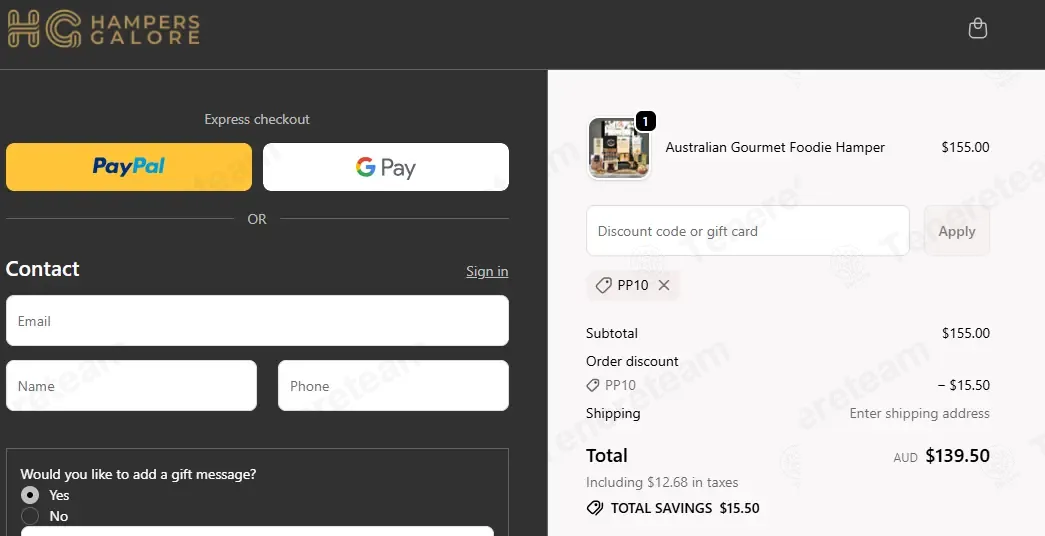
Task: Select Yes for gift message
Action: [x=31, y=495]
